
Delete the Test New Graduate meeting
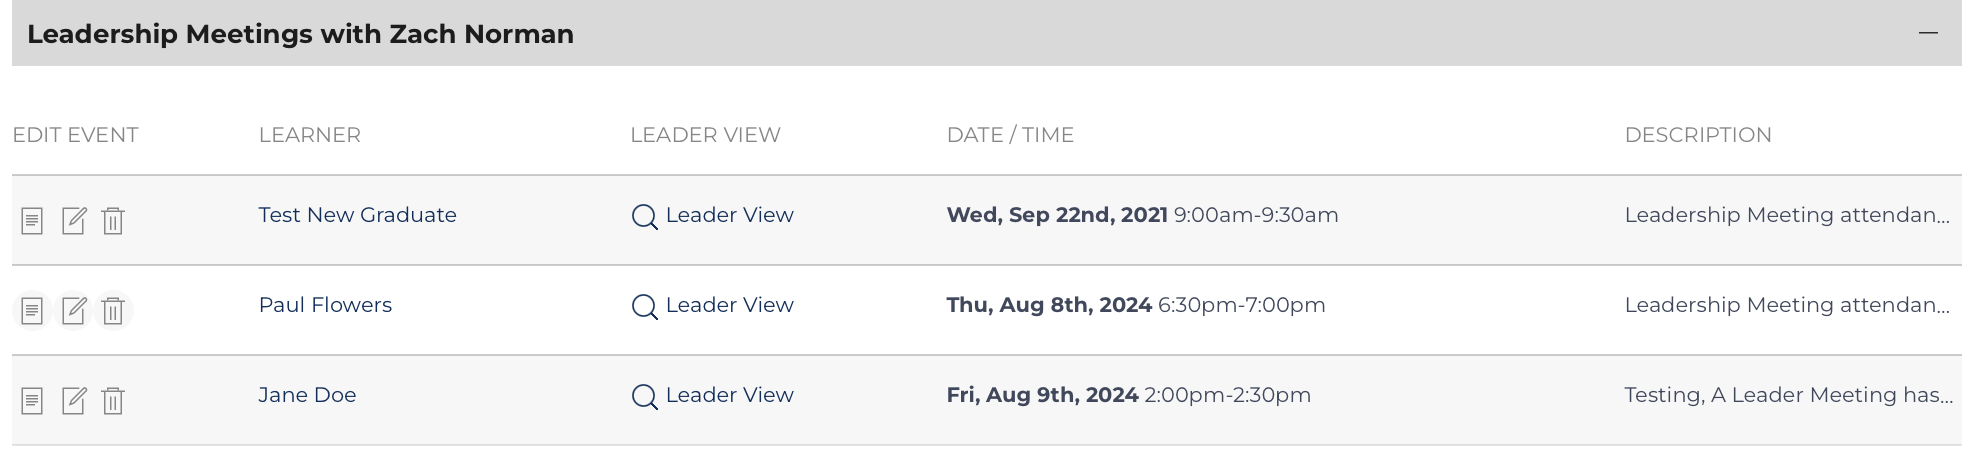[x=113, y=220]
